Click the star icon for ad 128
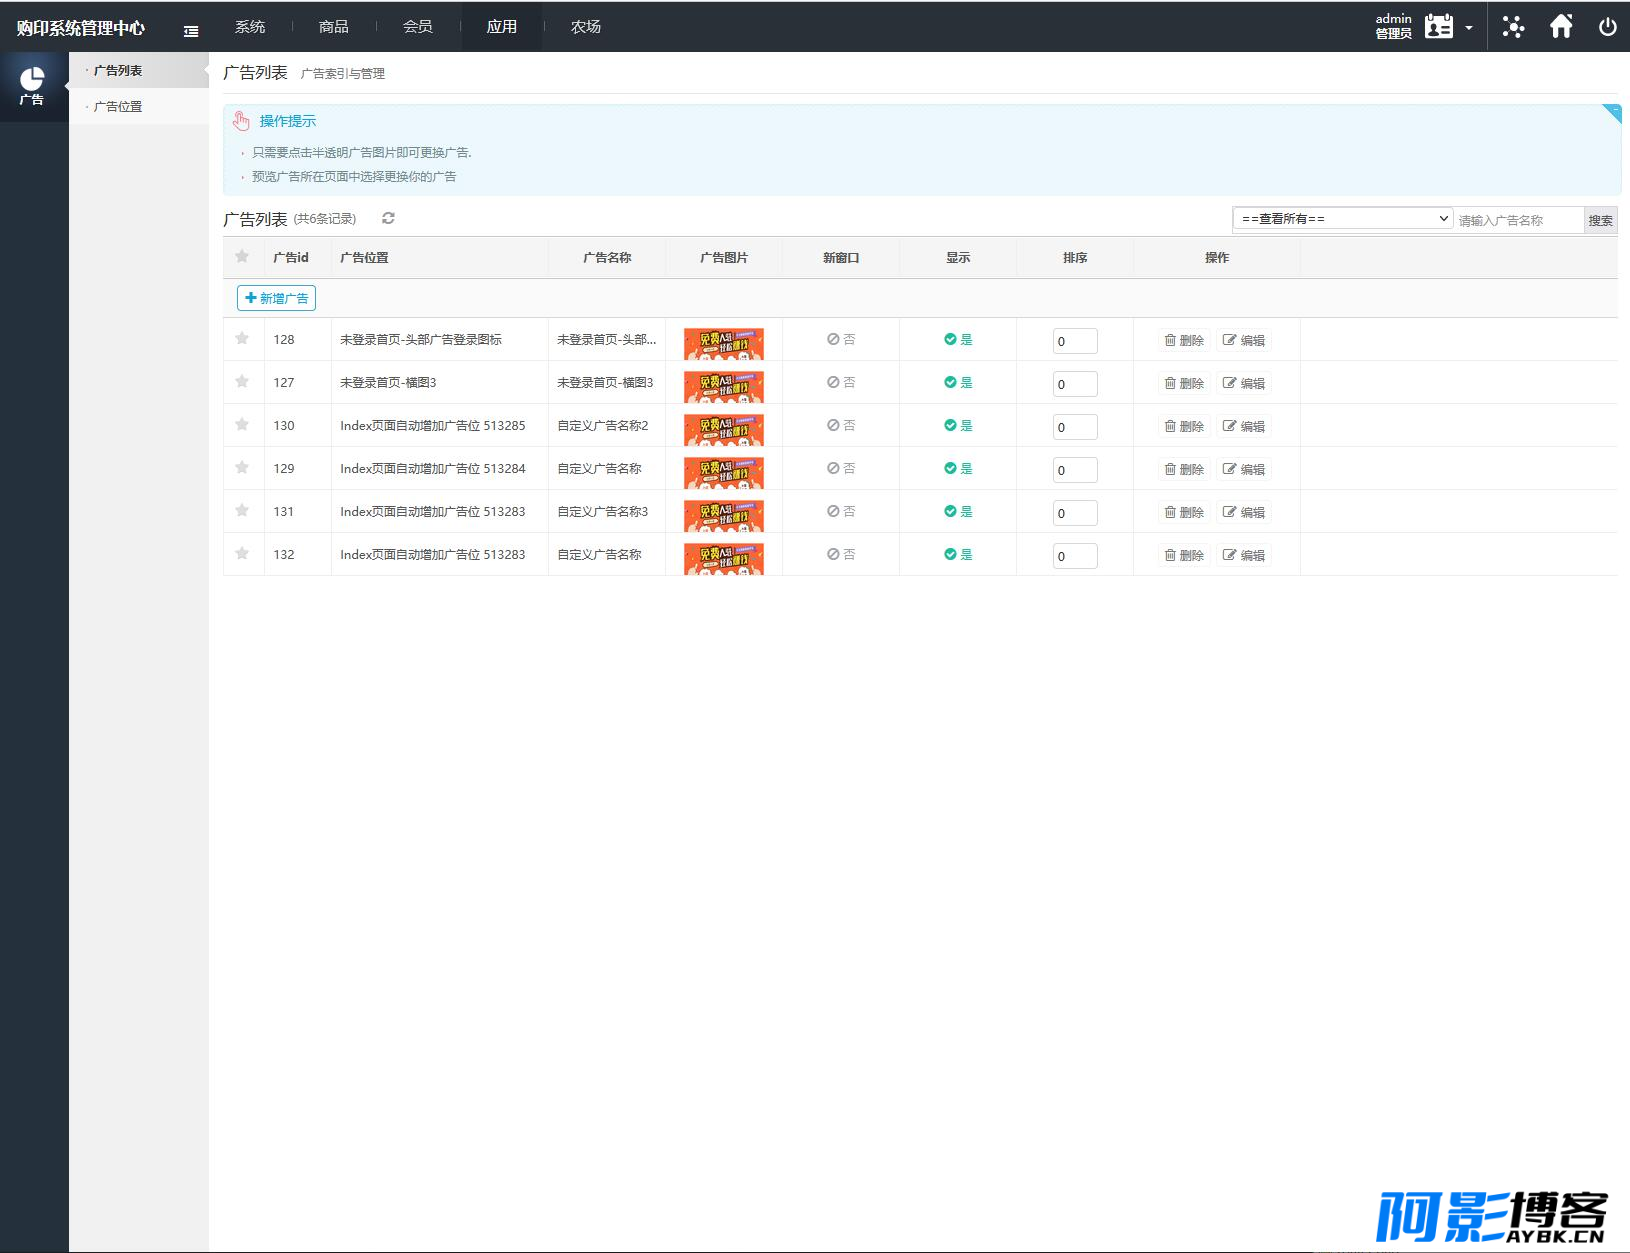1630x1253 pixels. coord(242,338)
